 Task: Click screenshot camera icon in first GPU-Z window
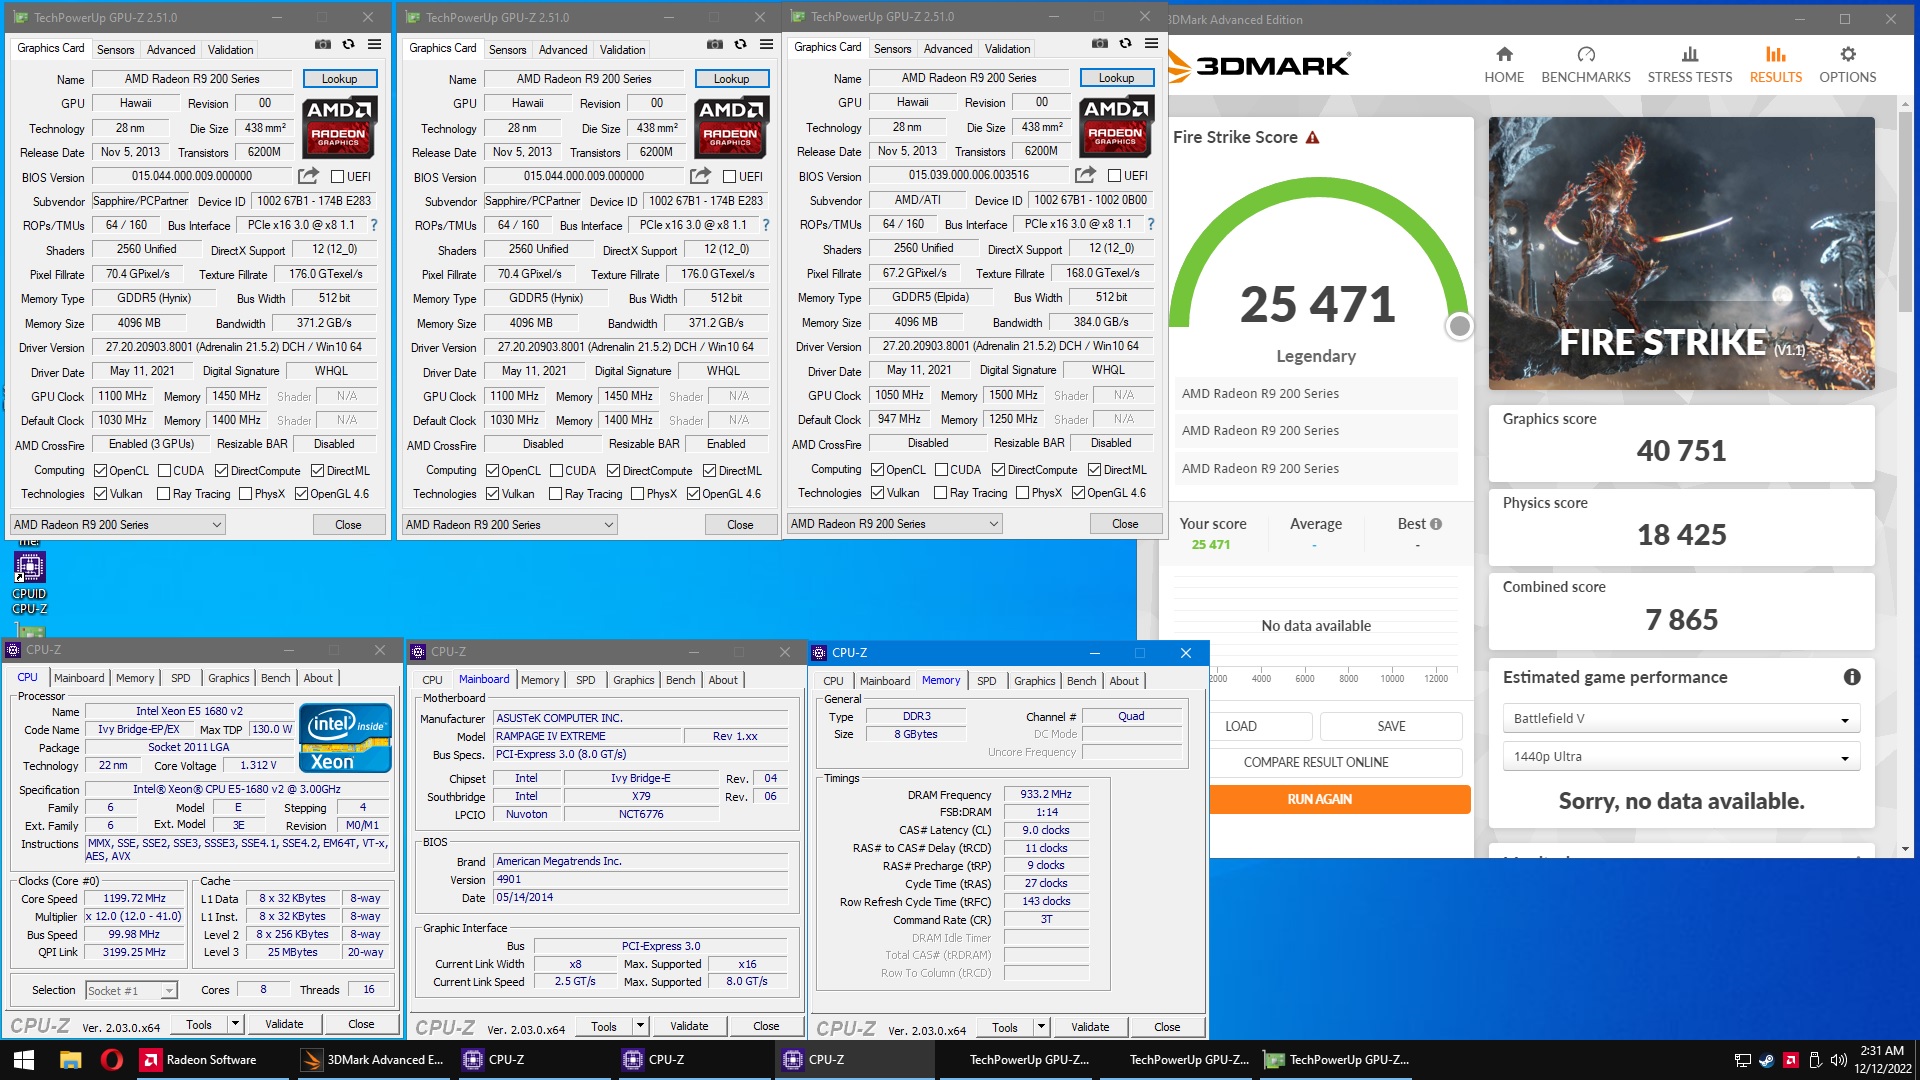coord(322,45)
